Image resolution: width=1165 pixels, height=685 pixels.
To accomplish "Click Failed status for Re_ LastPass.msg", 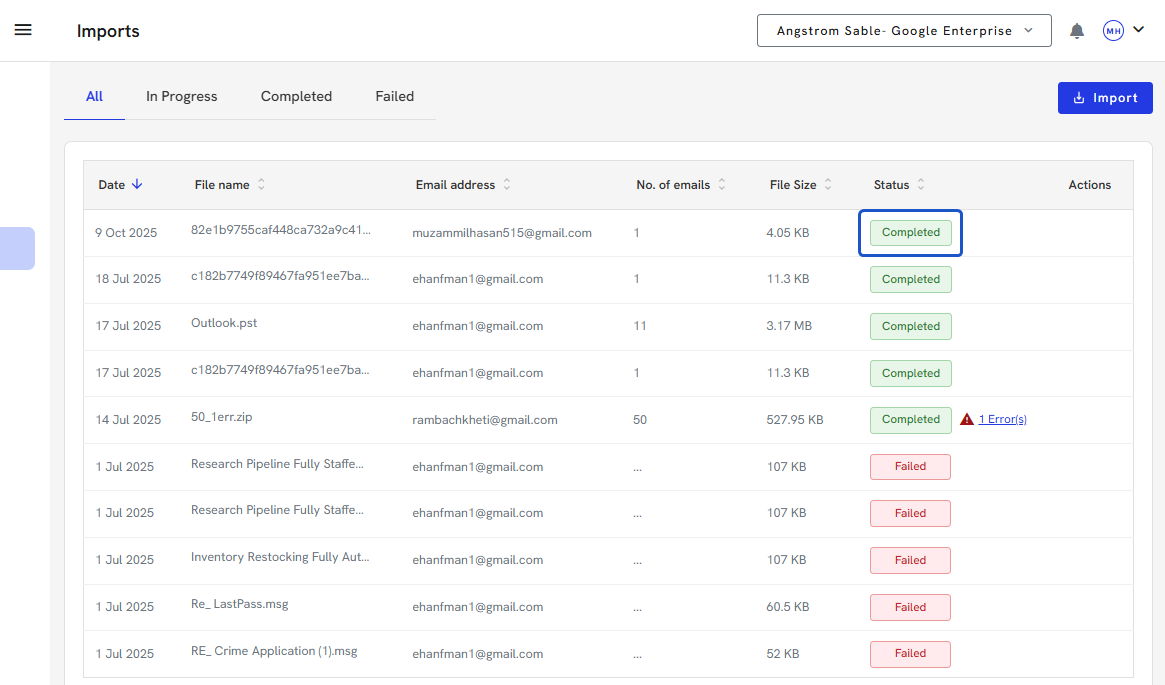I will coord(910,607).
